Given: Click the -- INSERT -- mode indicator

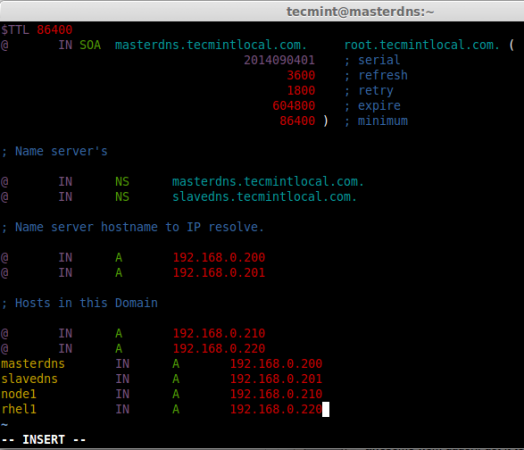Looking at the screenshot, I should (x=43, y=440).
